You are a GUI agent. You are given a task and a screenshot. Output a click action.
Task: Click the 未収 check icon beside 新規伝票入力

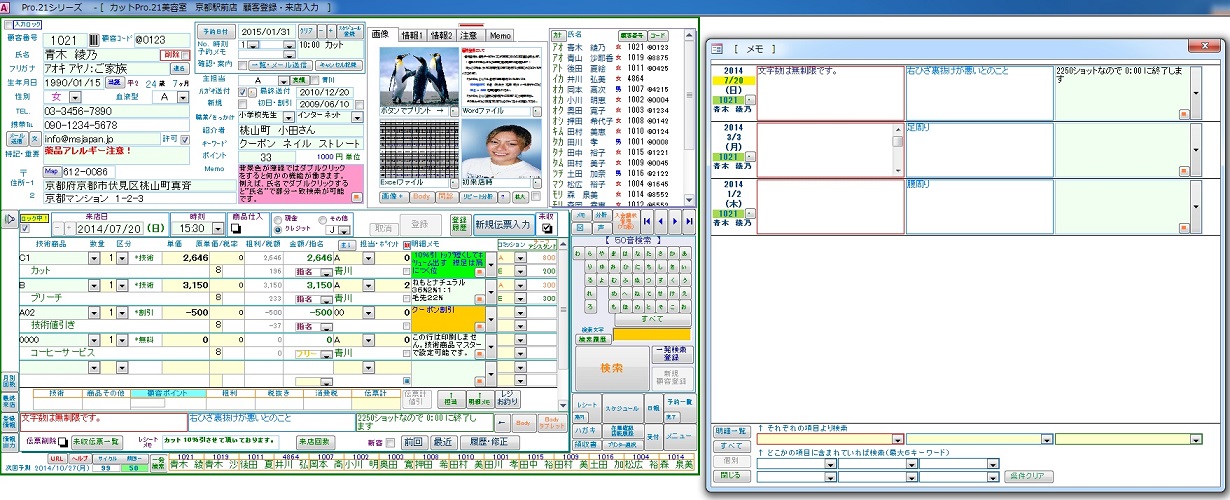point(546,229)
